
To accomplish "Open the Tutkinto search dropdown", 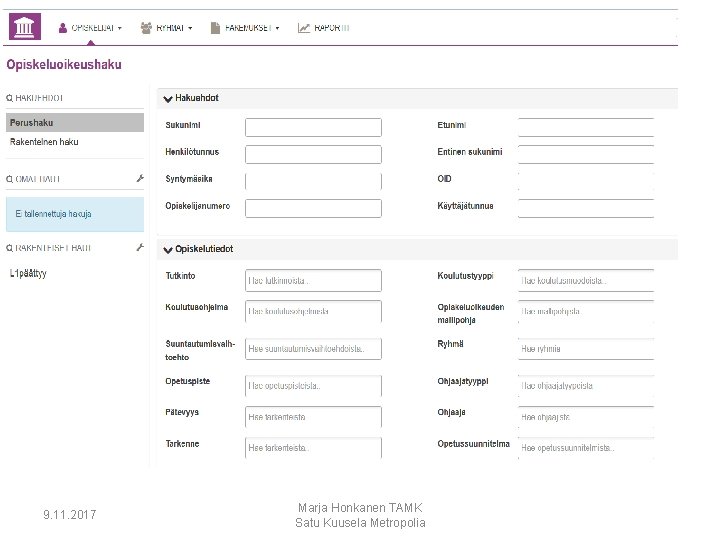I will tap(313, 281).
